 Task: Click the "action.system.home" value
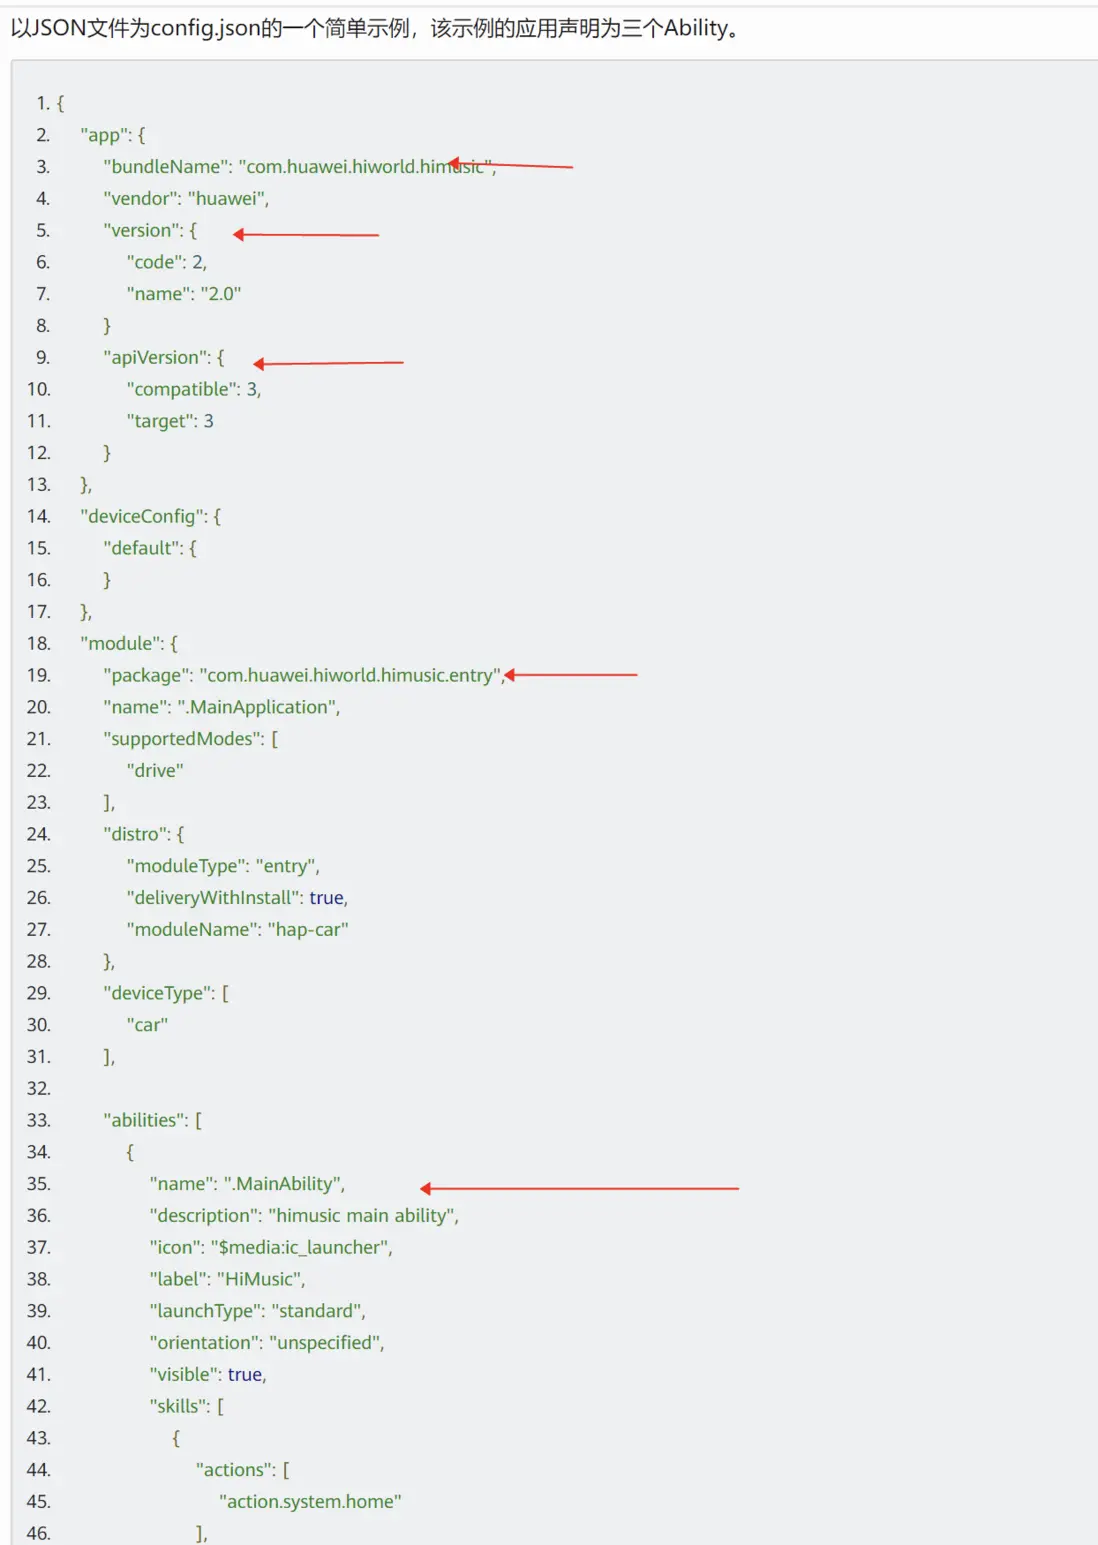[x=310, y=1502]
